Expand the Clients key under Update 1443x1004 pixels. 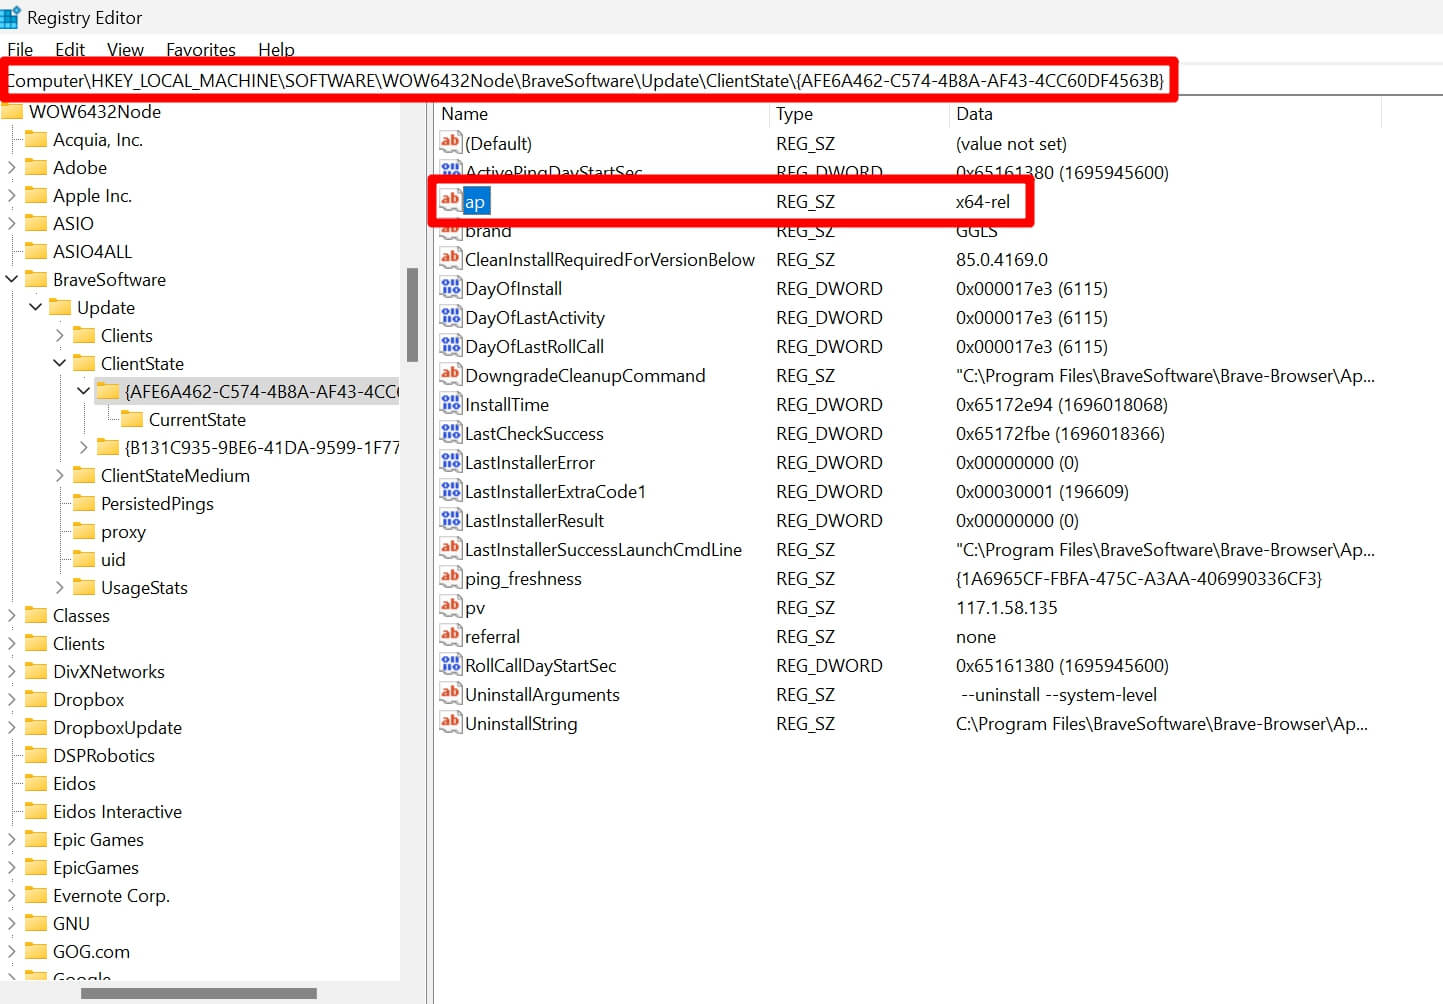pos(60,336)
